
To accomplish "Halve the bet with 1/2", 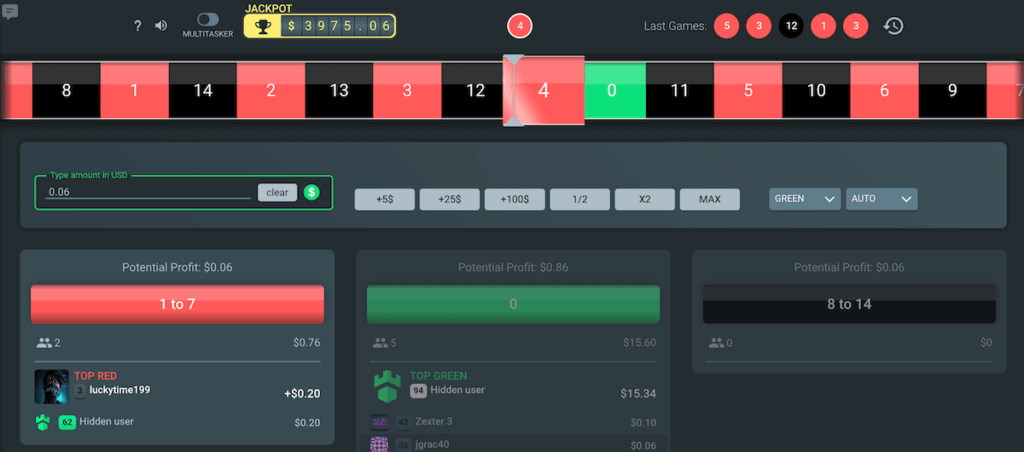I will [x=580, y=199].
